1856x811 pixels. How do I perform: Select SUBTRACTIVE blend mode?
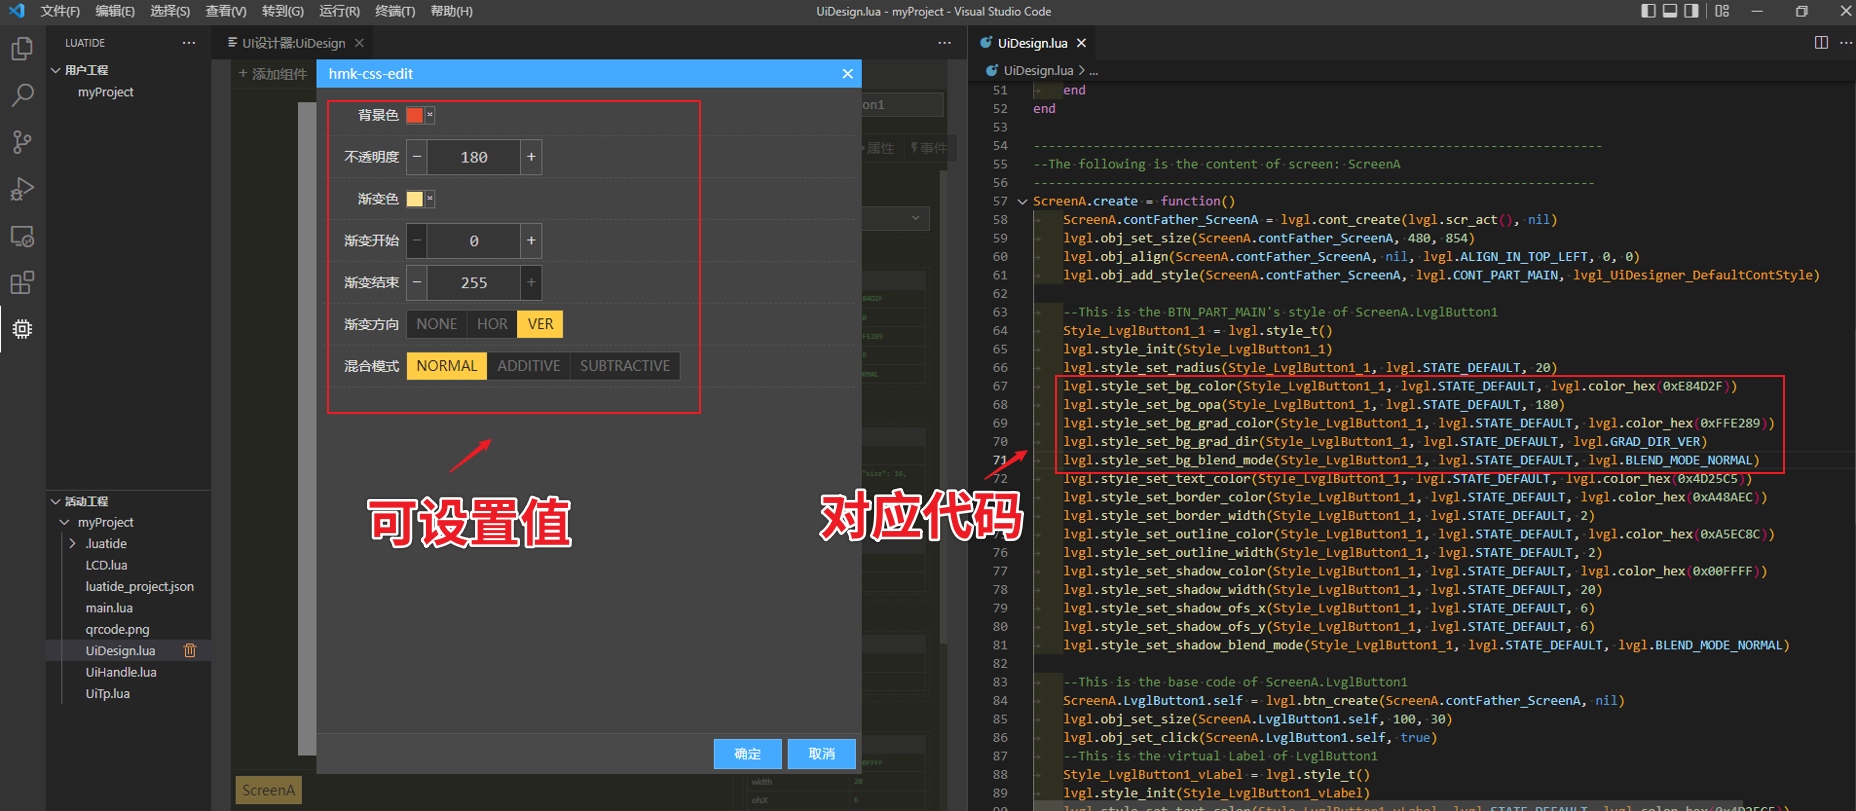[x=625, y=366]
